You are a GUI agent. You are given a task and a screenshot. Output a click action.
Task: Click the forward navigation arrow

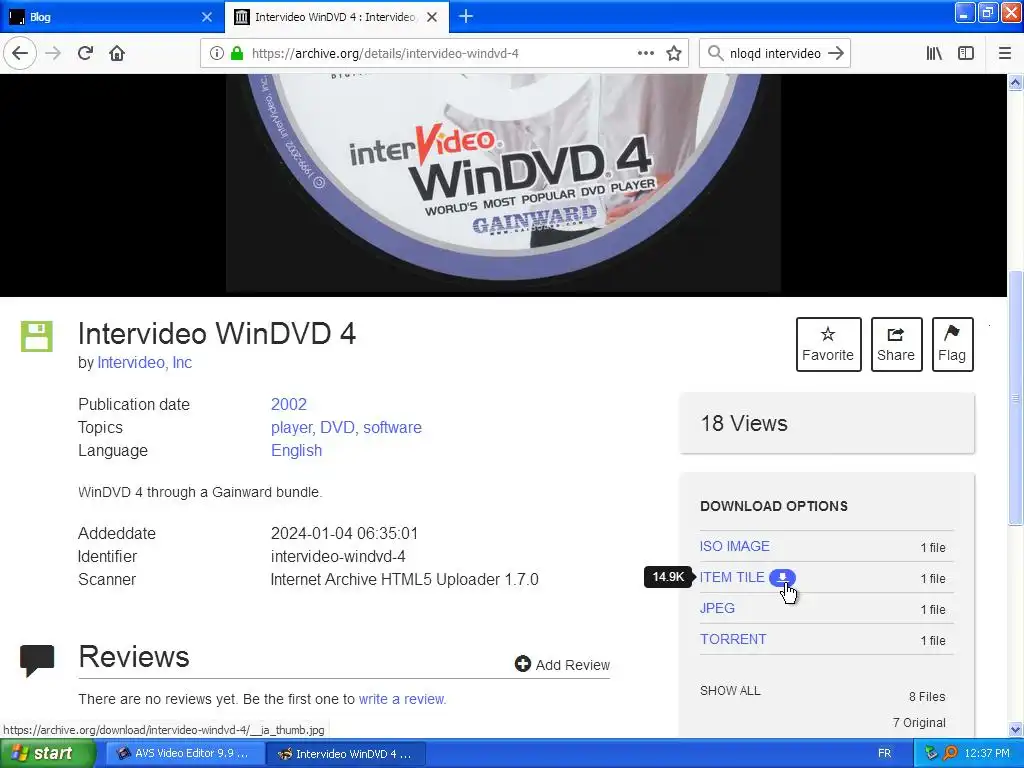(x=53, y=54)
